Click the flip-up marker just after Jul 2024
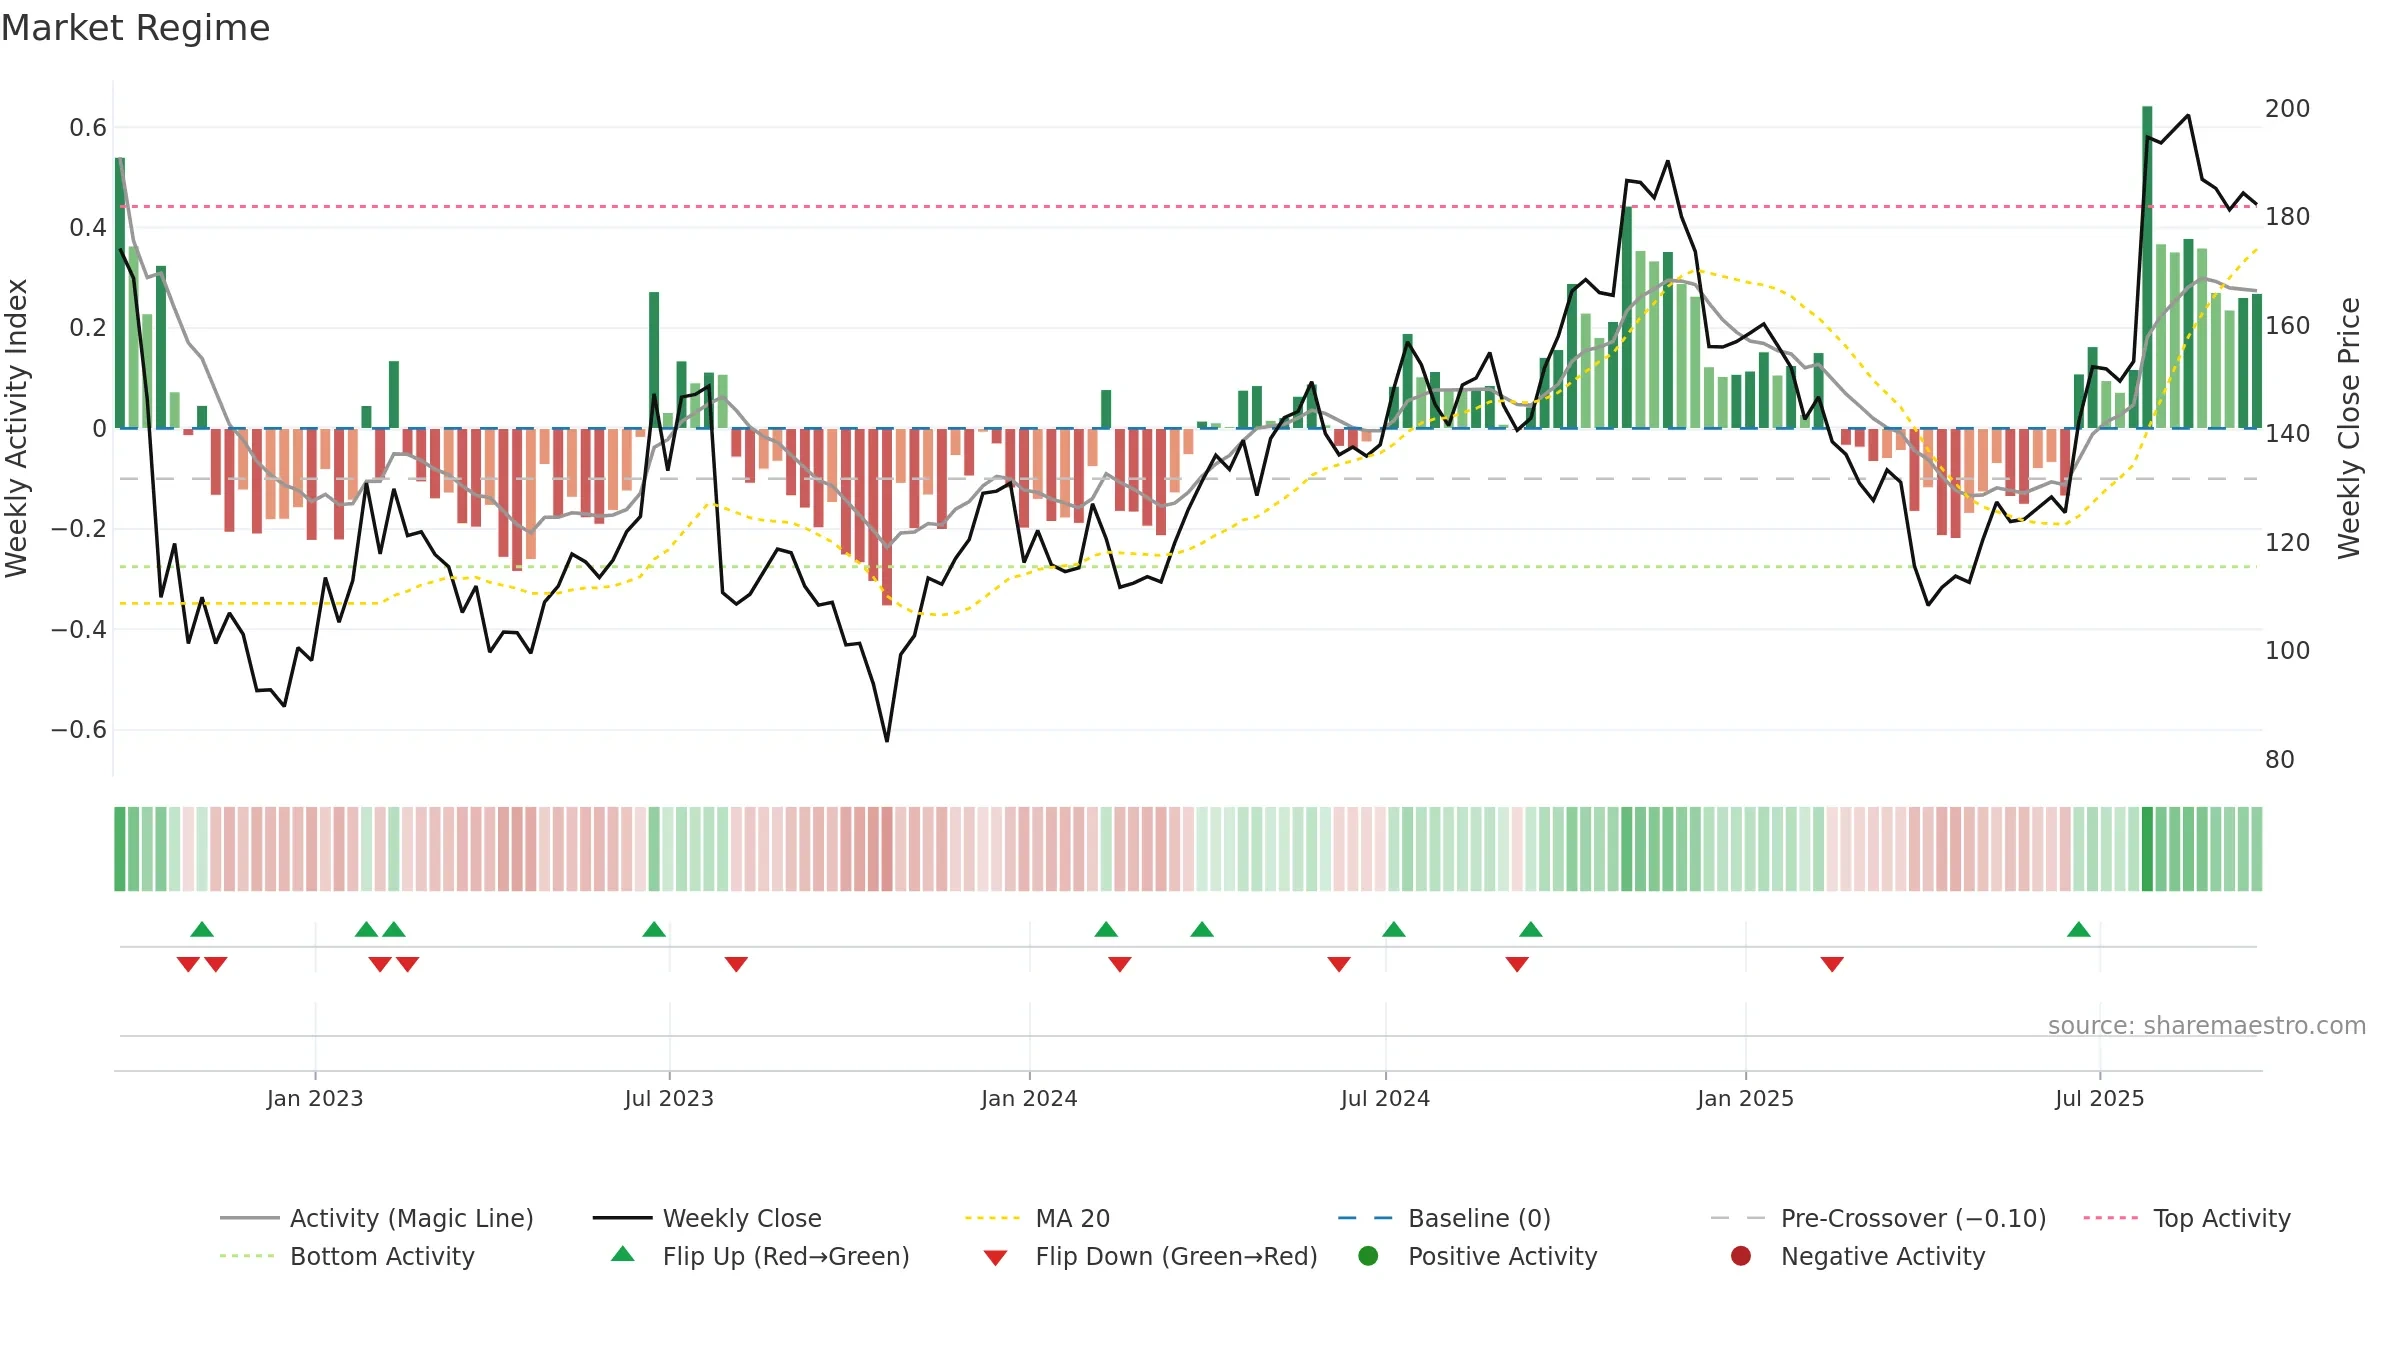 1394,929
